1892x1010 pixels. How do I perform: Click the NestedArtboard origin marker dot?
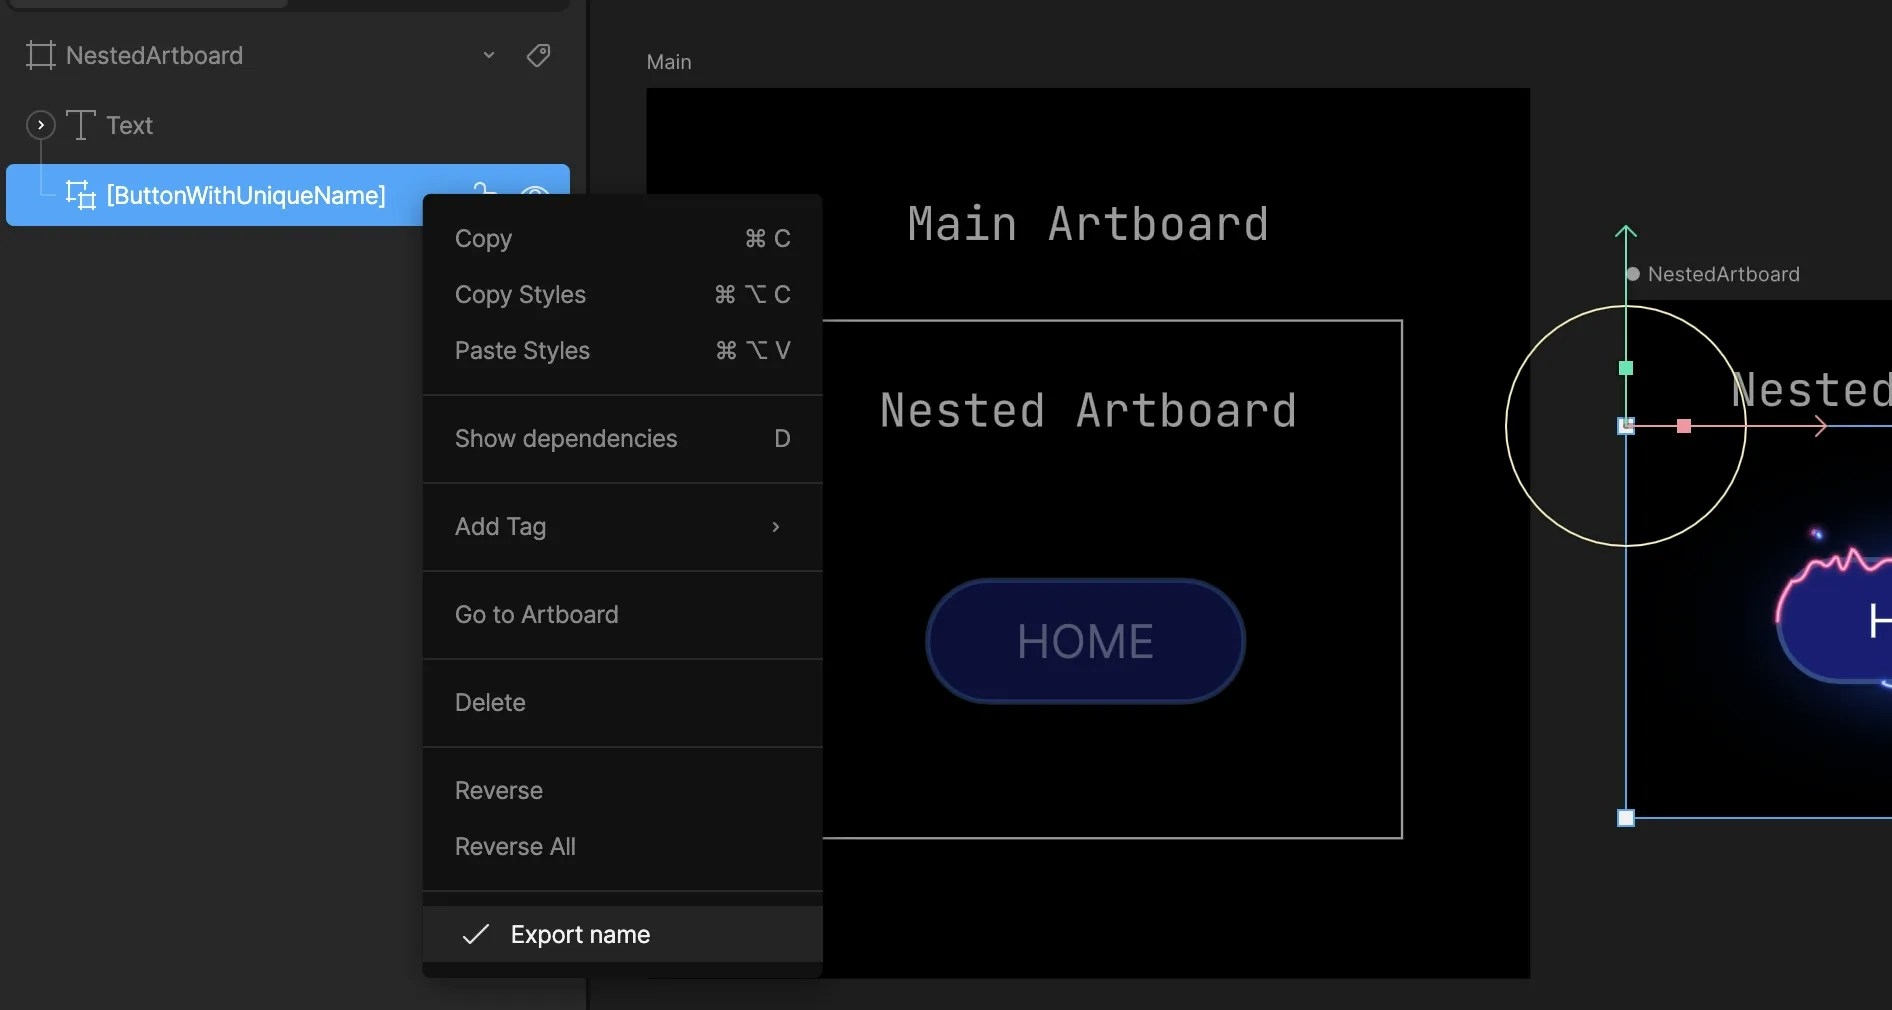click(x=1632, y=274)
